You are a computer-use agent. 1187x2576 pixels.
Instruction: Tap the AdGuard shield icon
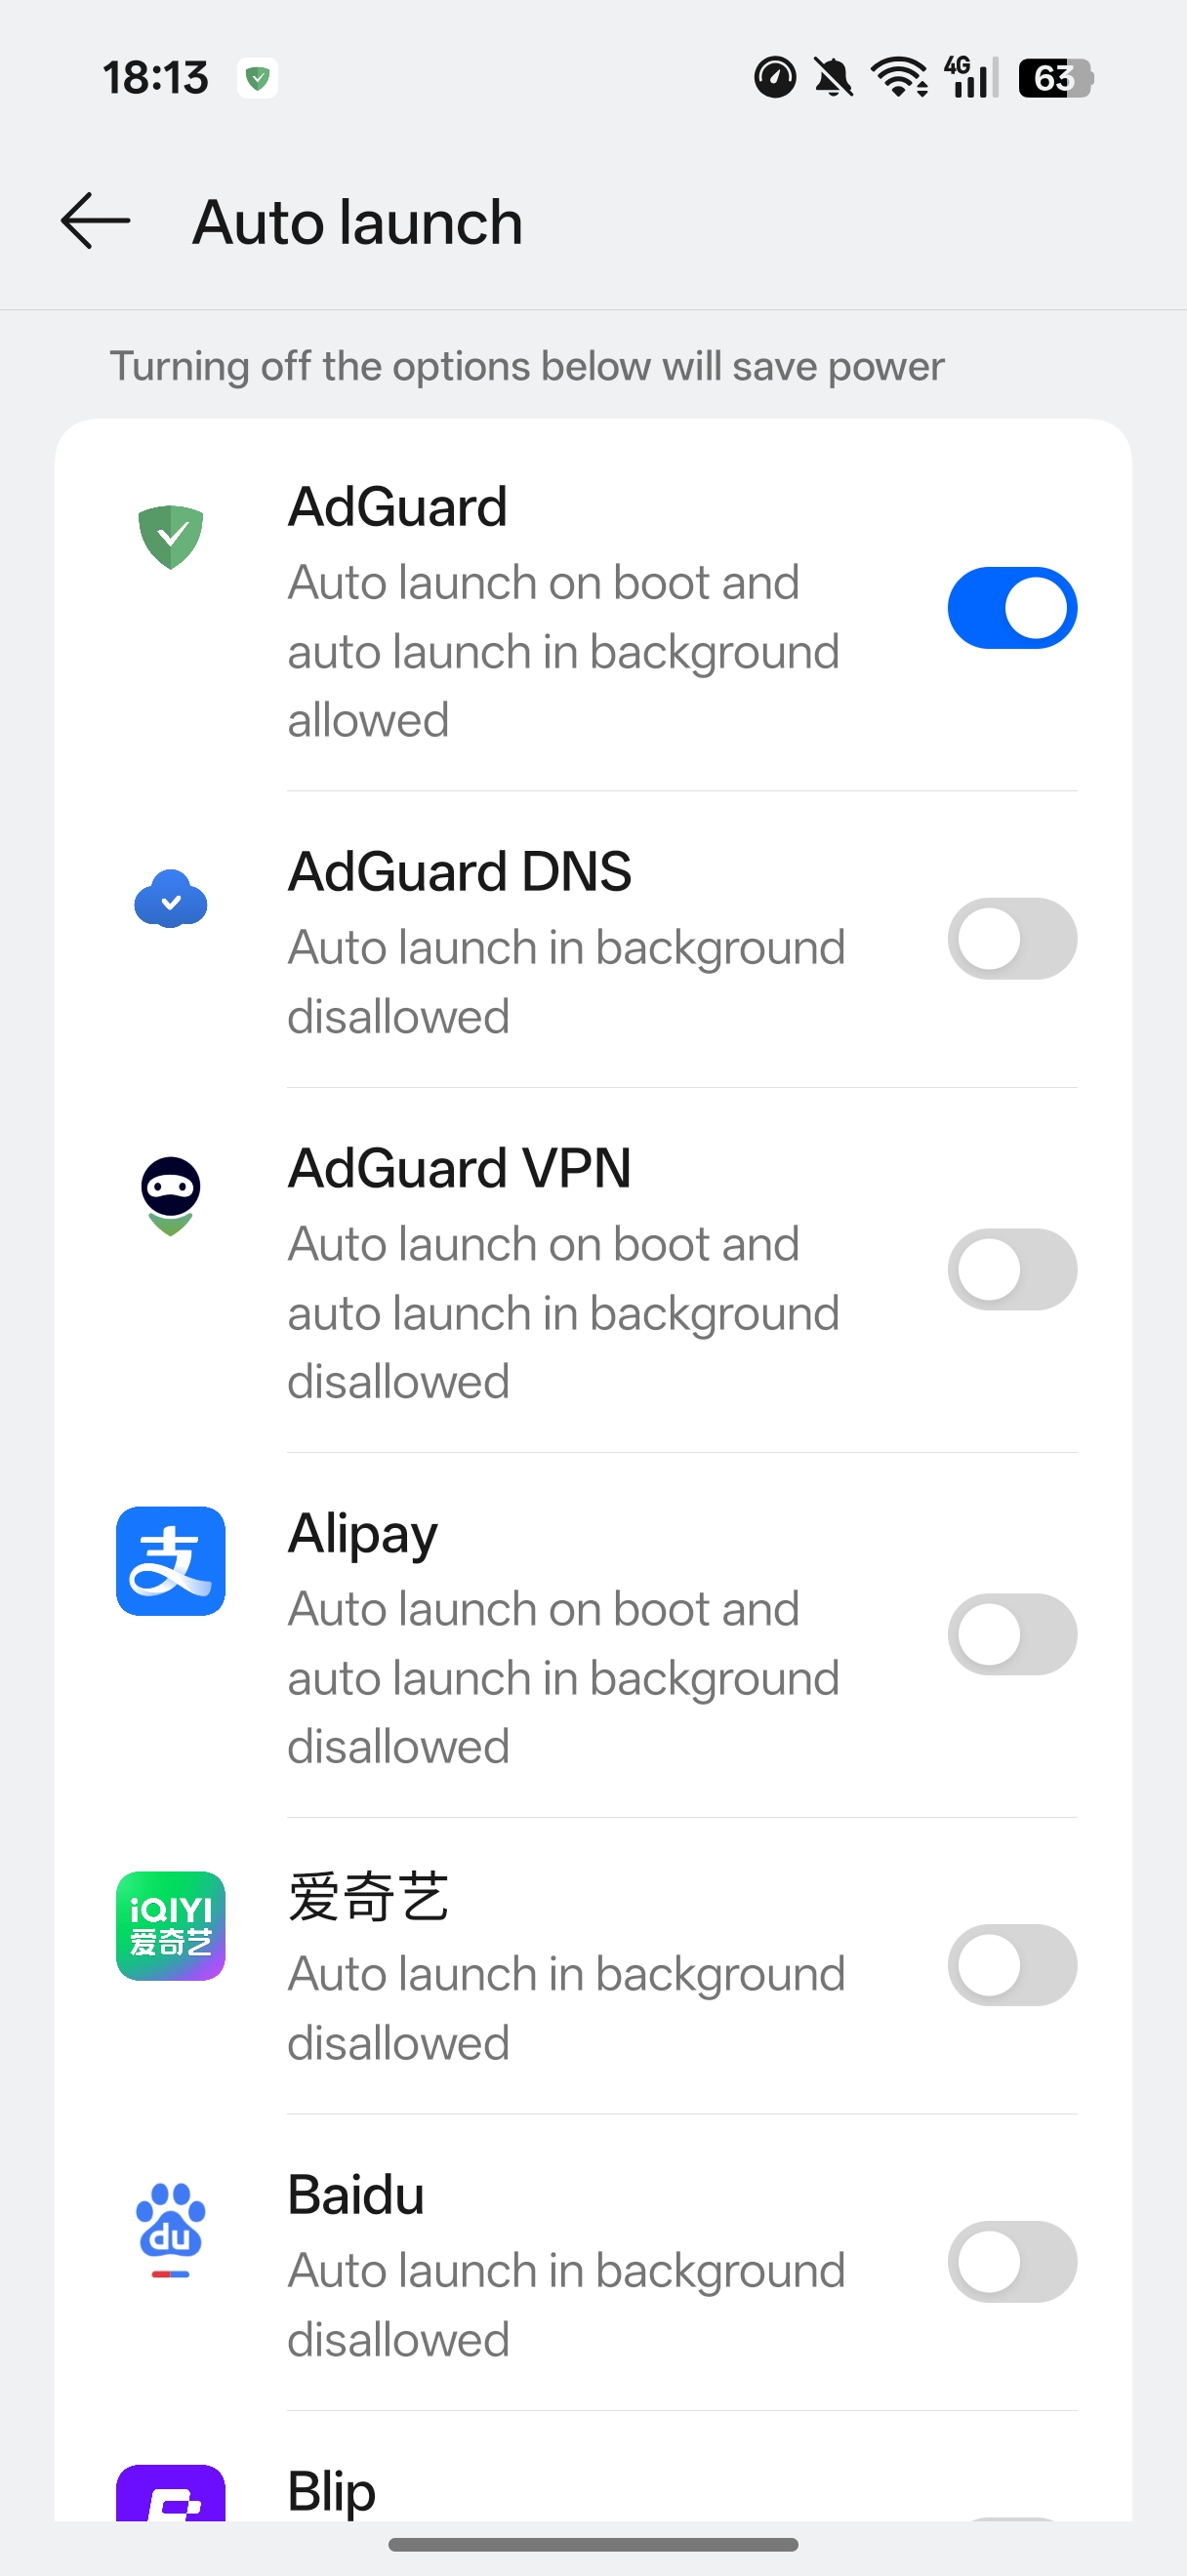170,537
